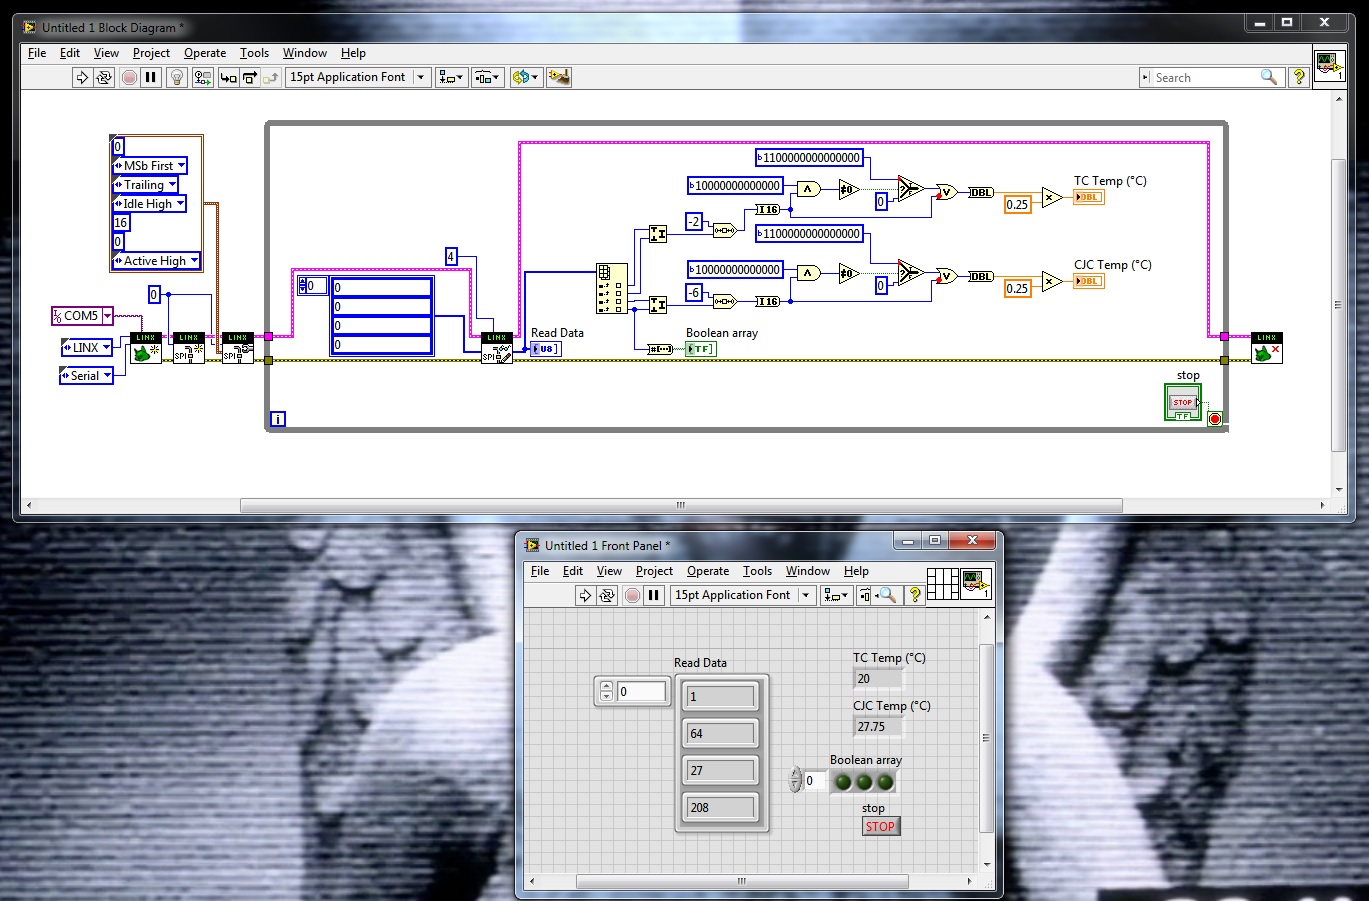
Task: Click Step Over debugging icon
Action: point(250,77)
